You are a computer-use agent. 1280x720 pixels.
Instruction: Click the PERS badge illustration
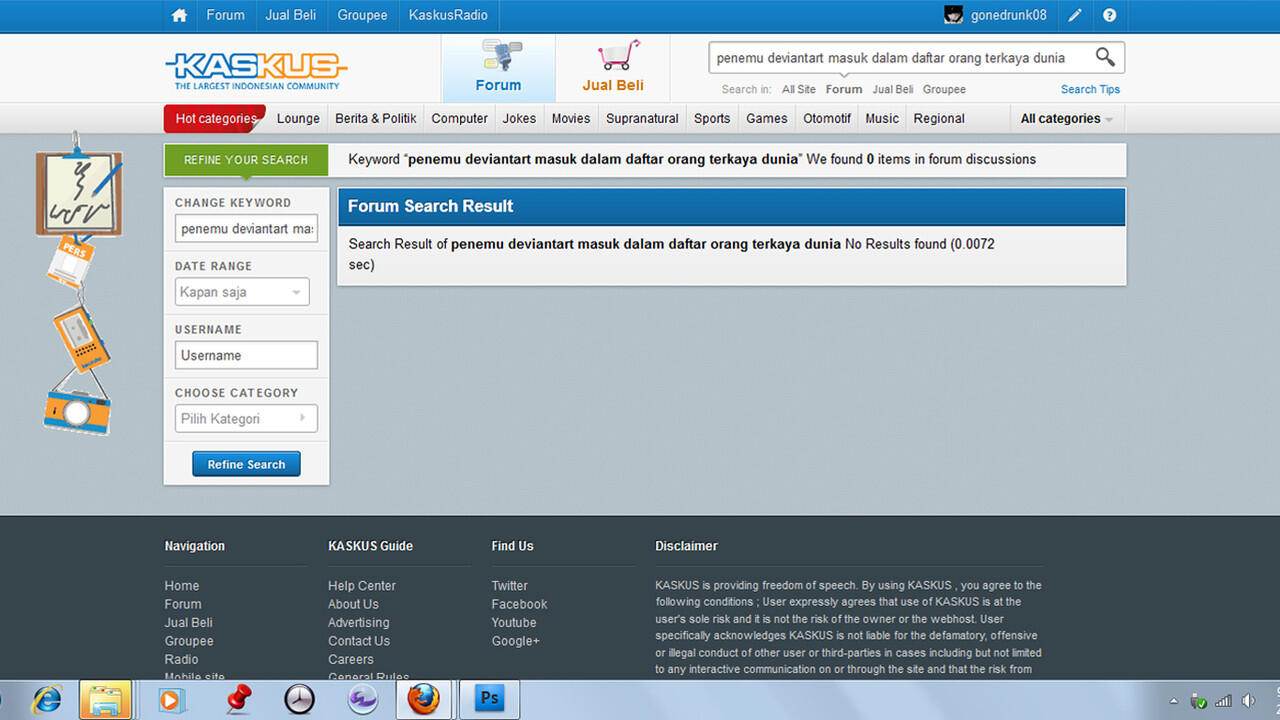71,261
